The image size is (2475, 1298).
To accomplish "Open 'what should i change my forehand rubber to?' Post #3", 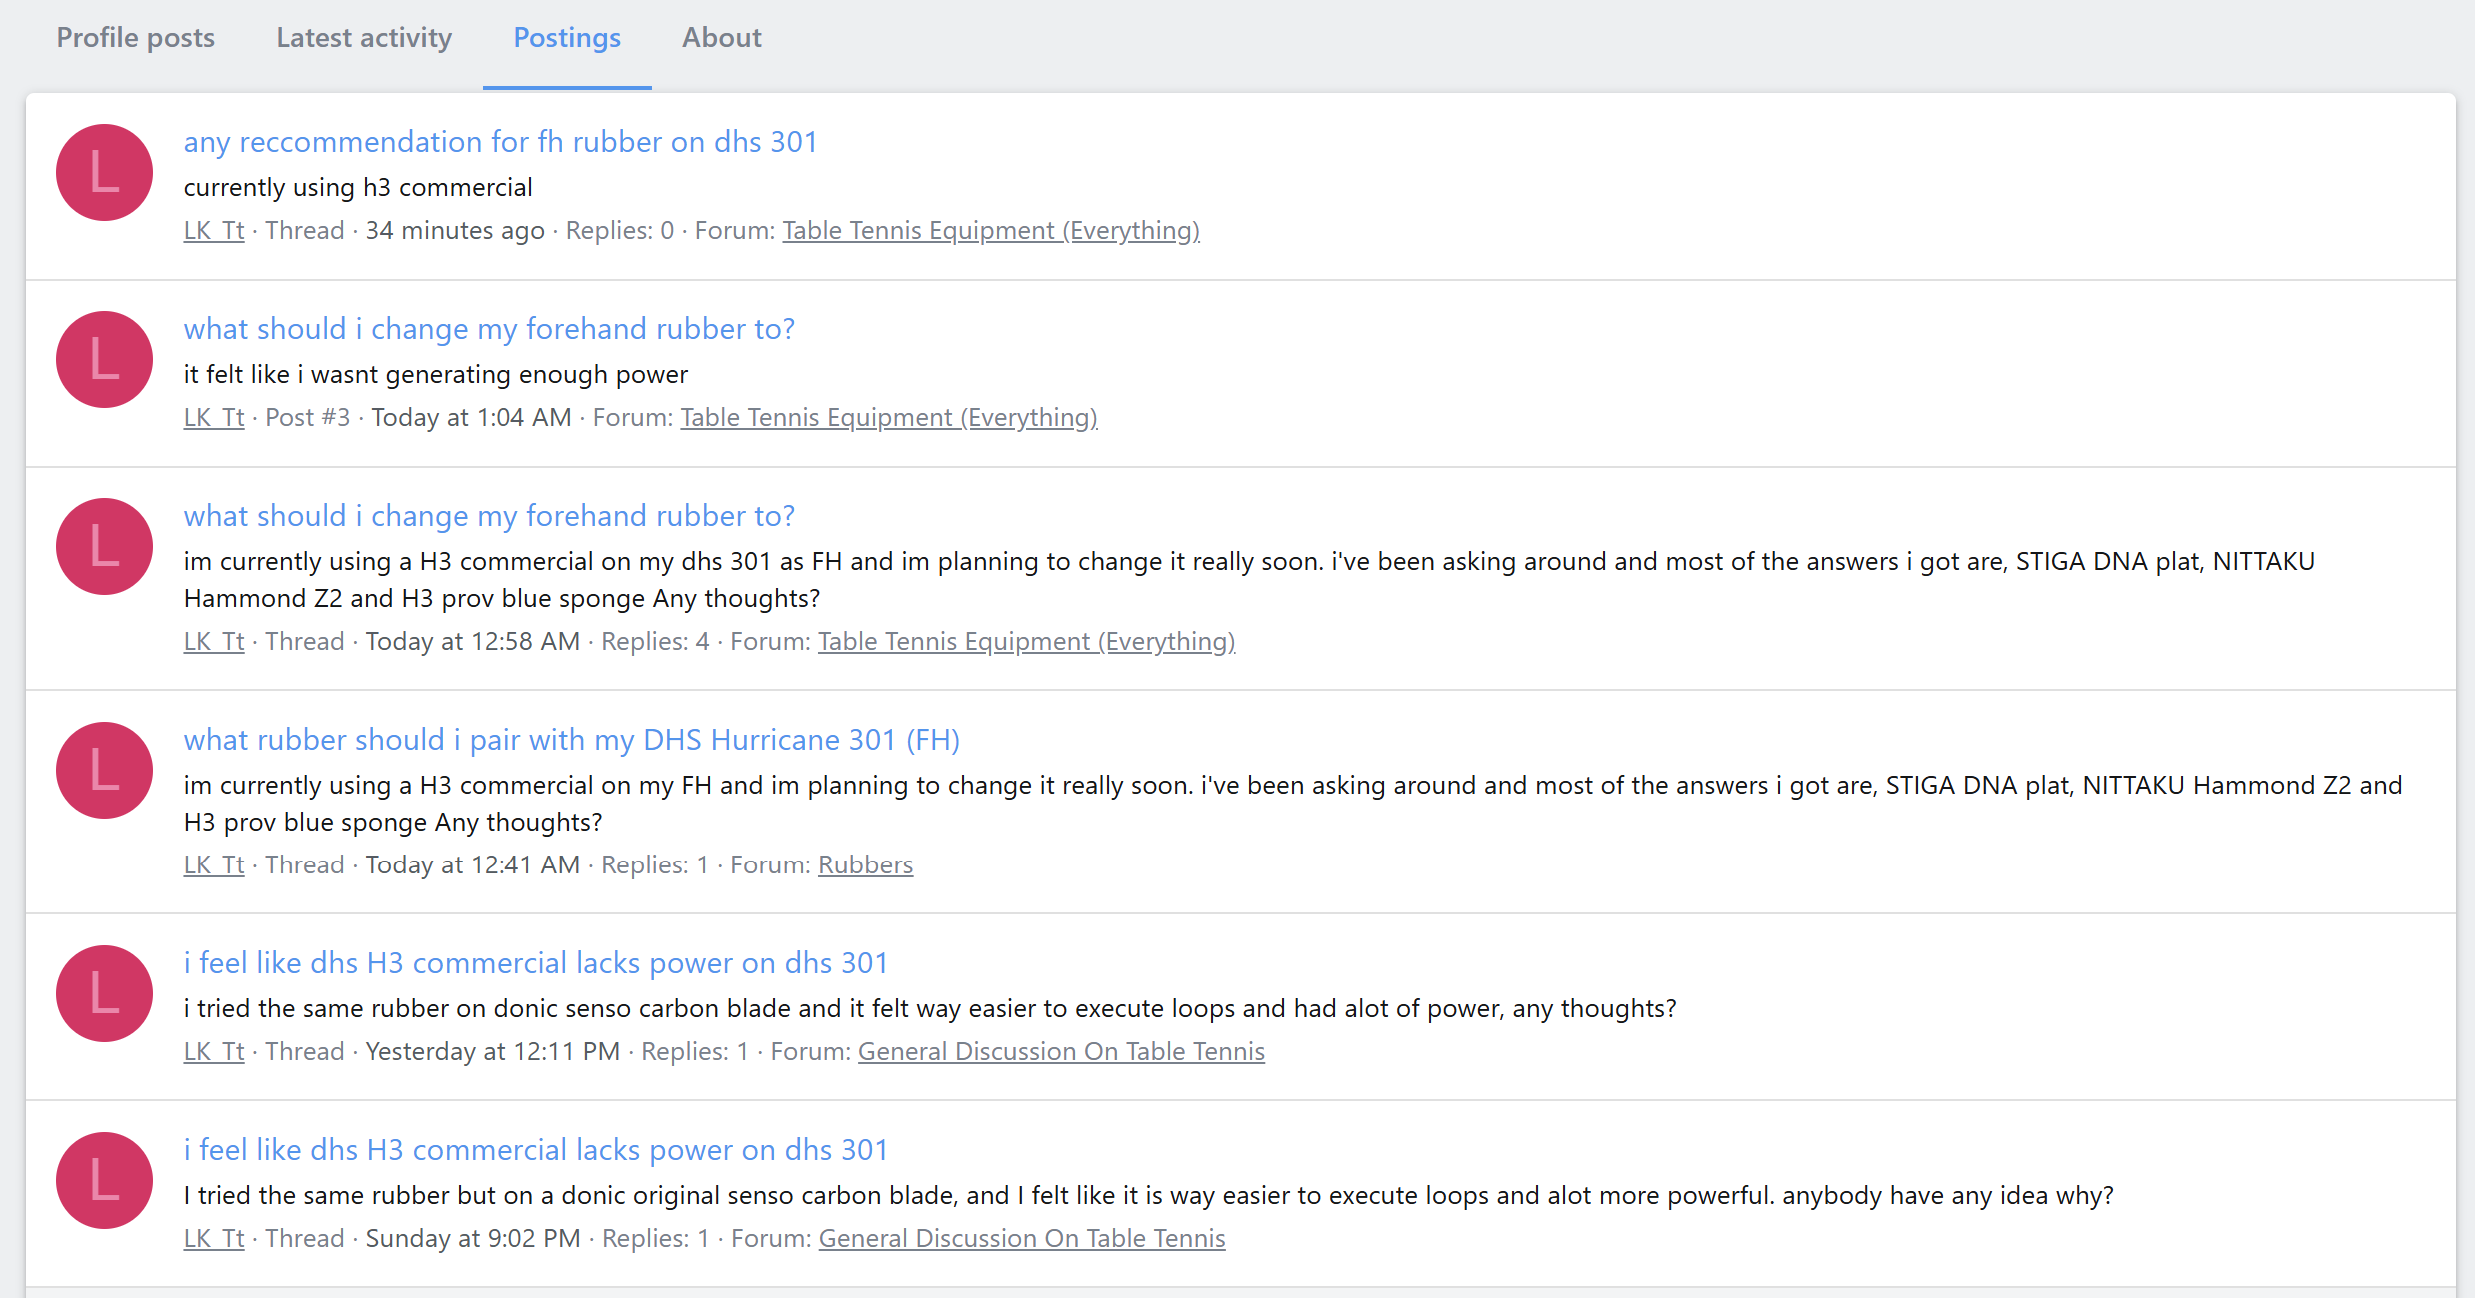I will pyautogui.click(x=489, y=329).
